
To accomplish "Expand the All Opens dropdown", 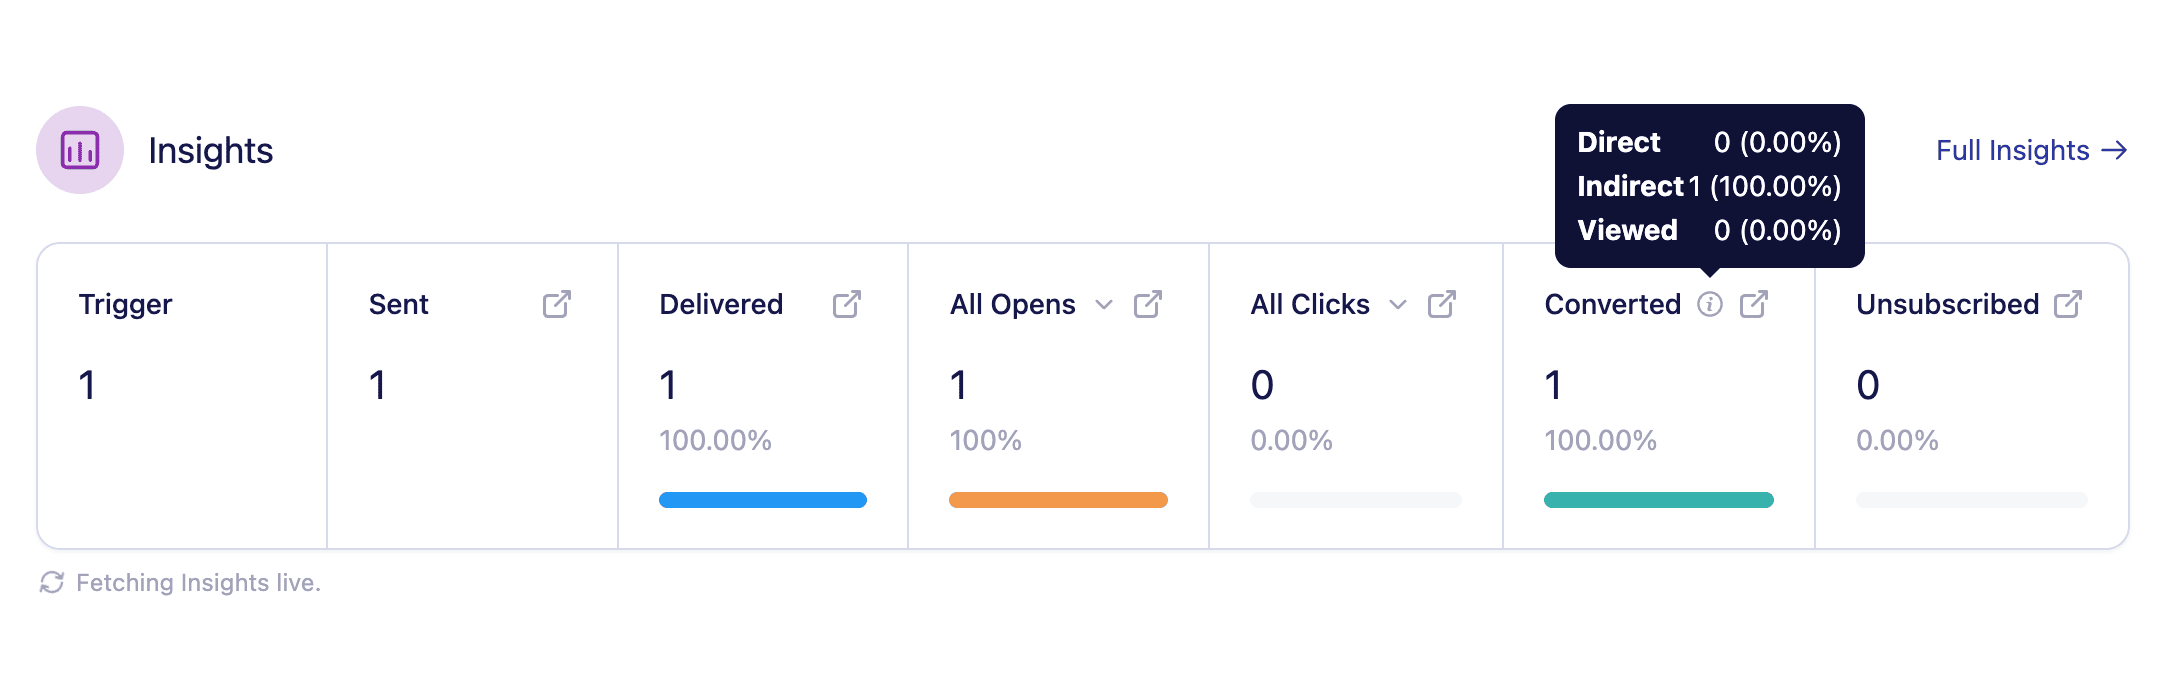I will [x=1104, y=306].
